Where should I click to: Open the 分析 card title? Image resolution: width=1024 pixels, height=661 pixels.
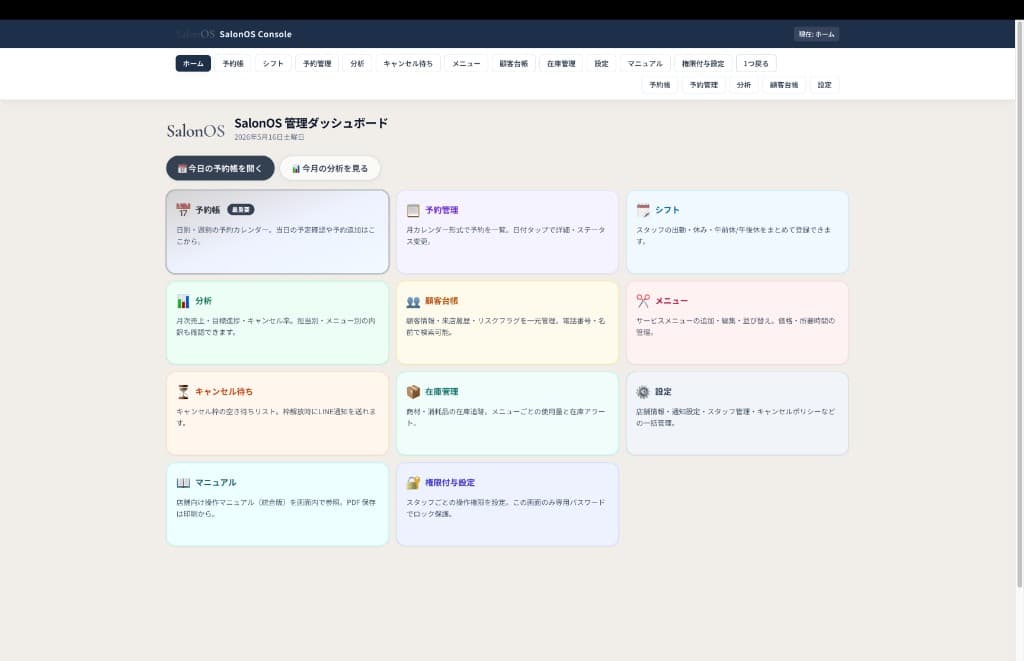click(x=203, y=300)
